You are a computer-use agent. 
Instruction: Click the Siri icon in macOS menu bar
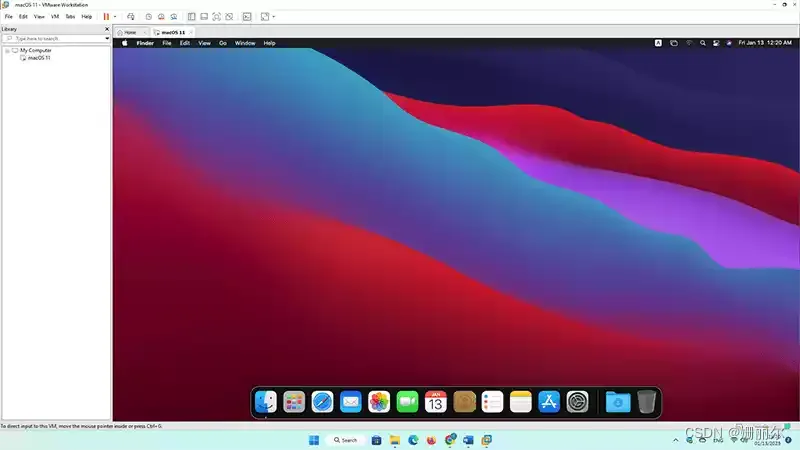pyautogui.click(x=729, y=43)
